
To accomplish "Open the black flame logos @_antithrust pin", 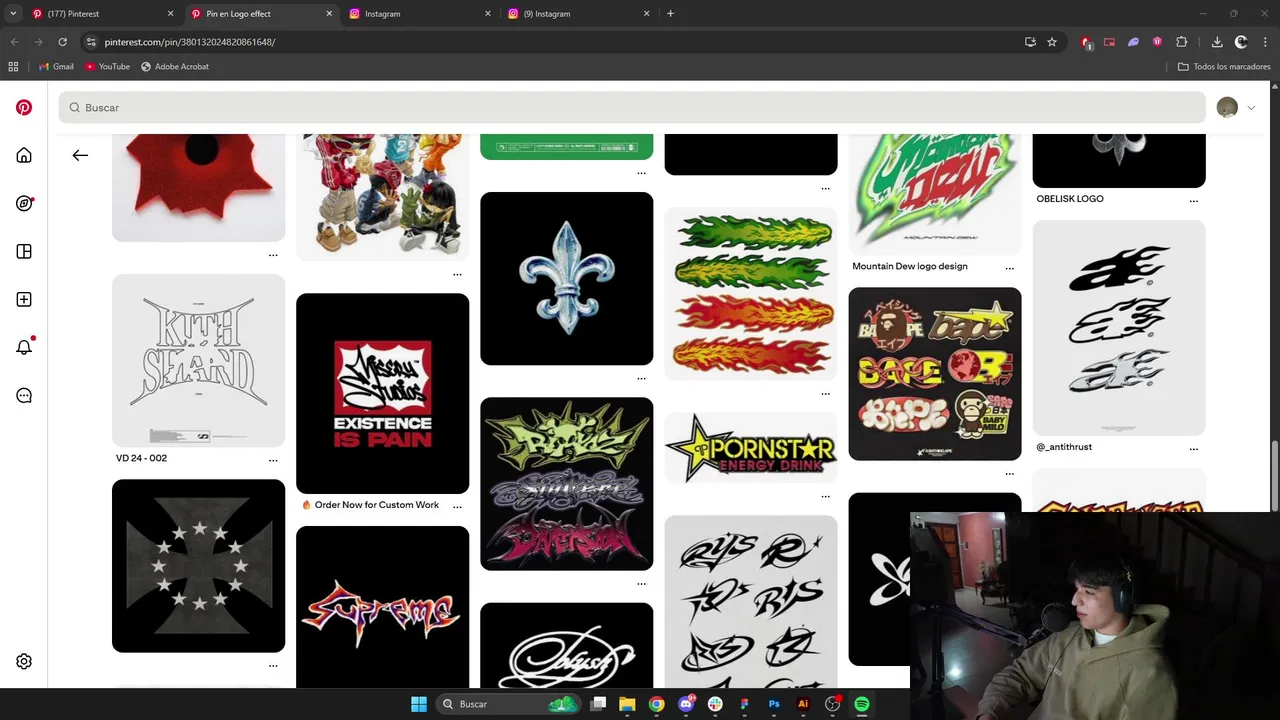I will [x=1118, y=328].
